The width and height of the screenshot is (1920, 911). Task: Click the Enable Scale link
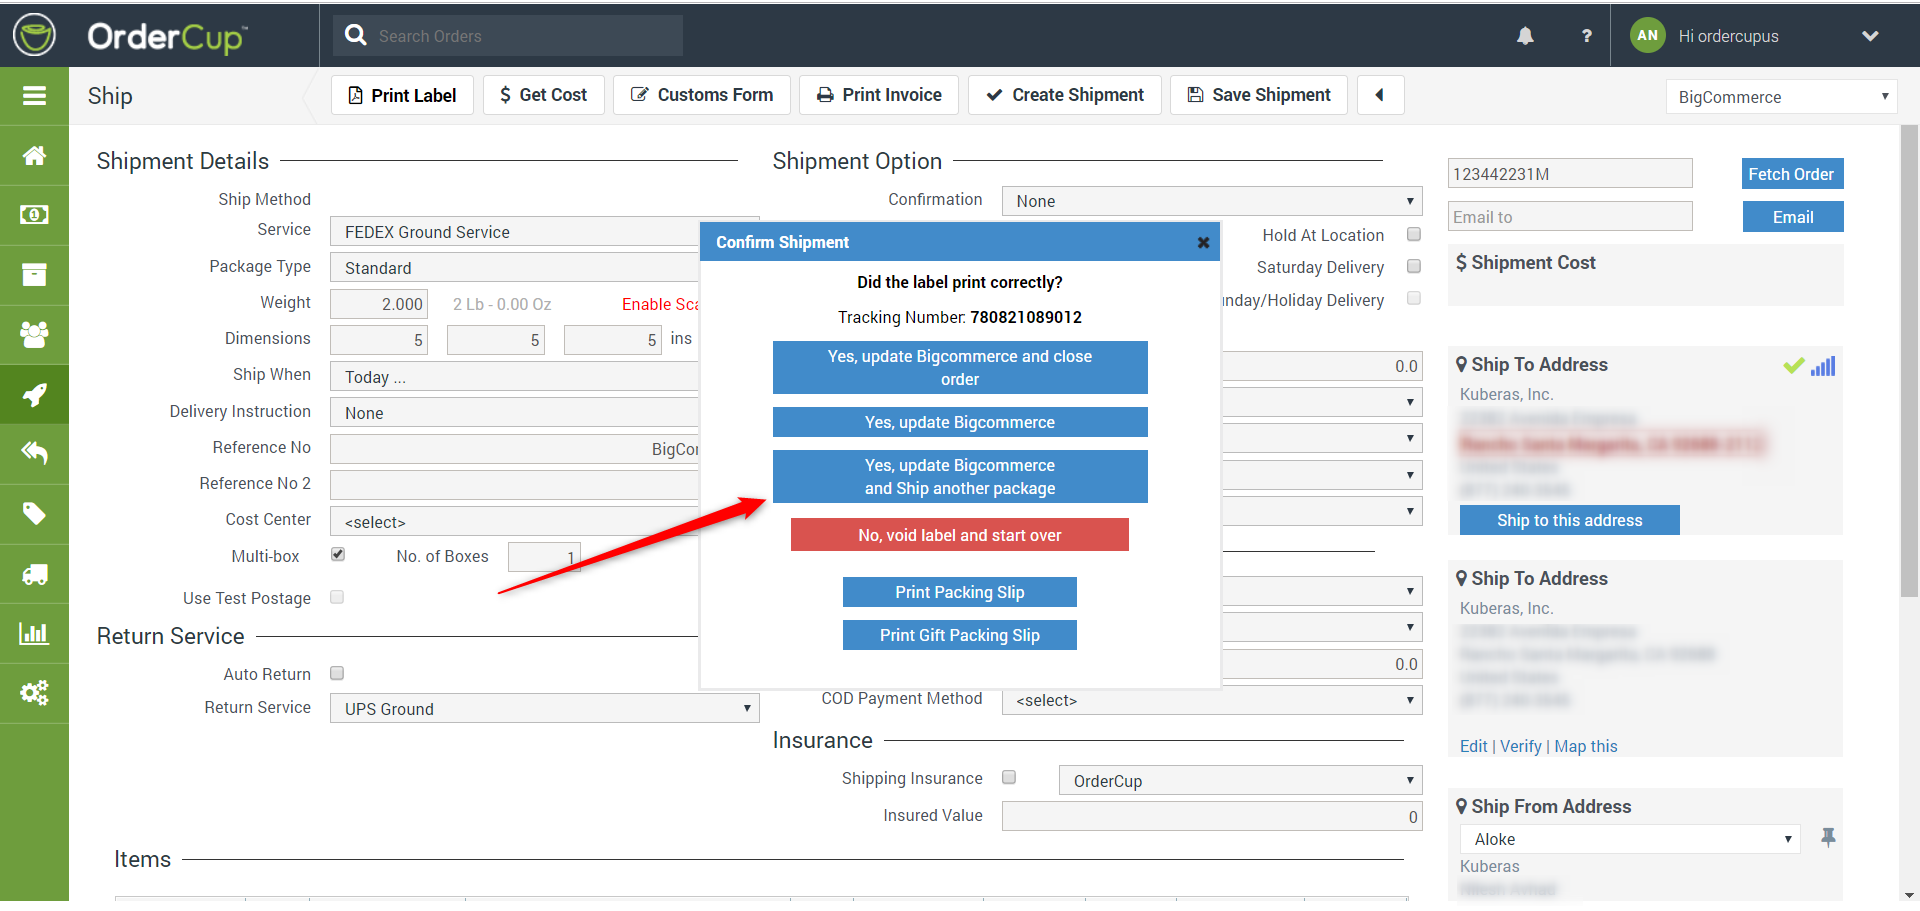660,304
